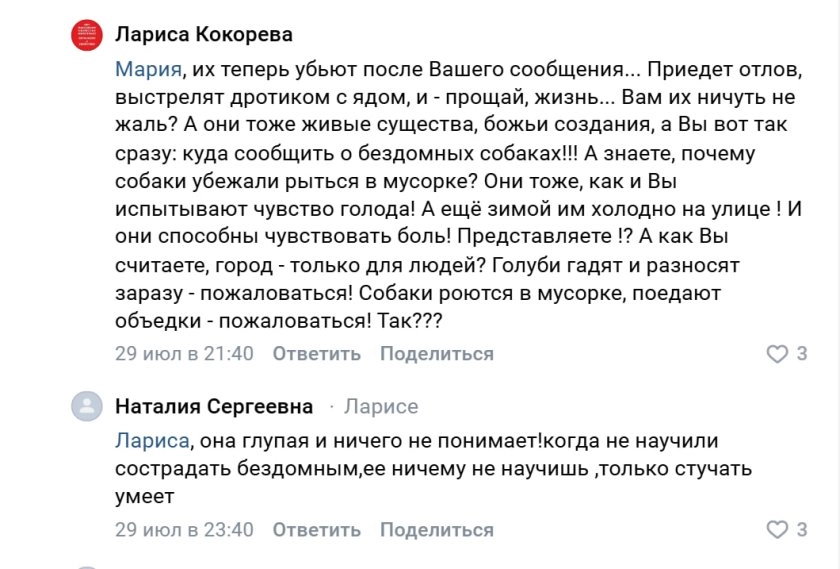Click the like count on Лариса Кокорева's comment

pyautogui.click(x=802, y=354)
